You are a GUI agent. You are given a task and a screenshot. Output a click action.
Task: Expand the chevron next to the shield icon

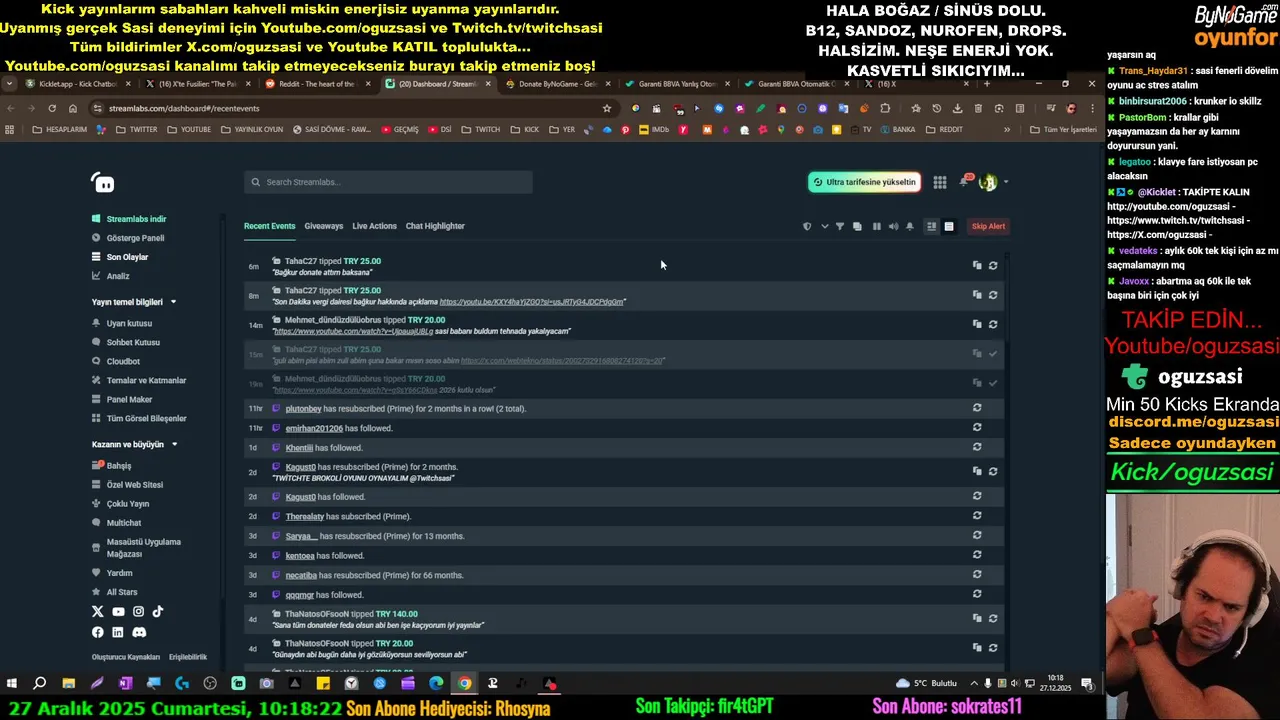point(824,226)
